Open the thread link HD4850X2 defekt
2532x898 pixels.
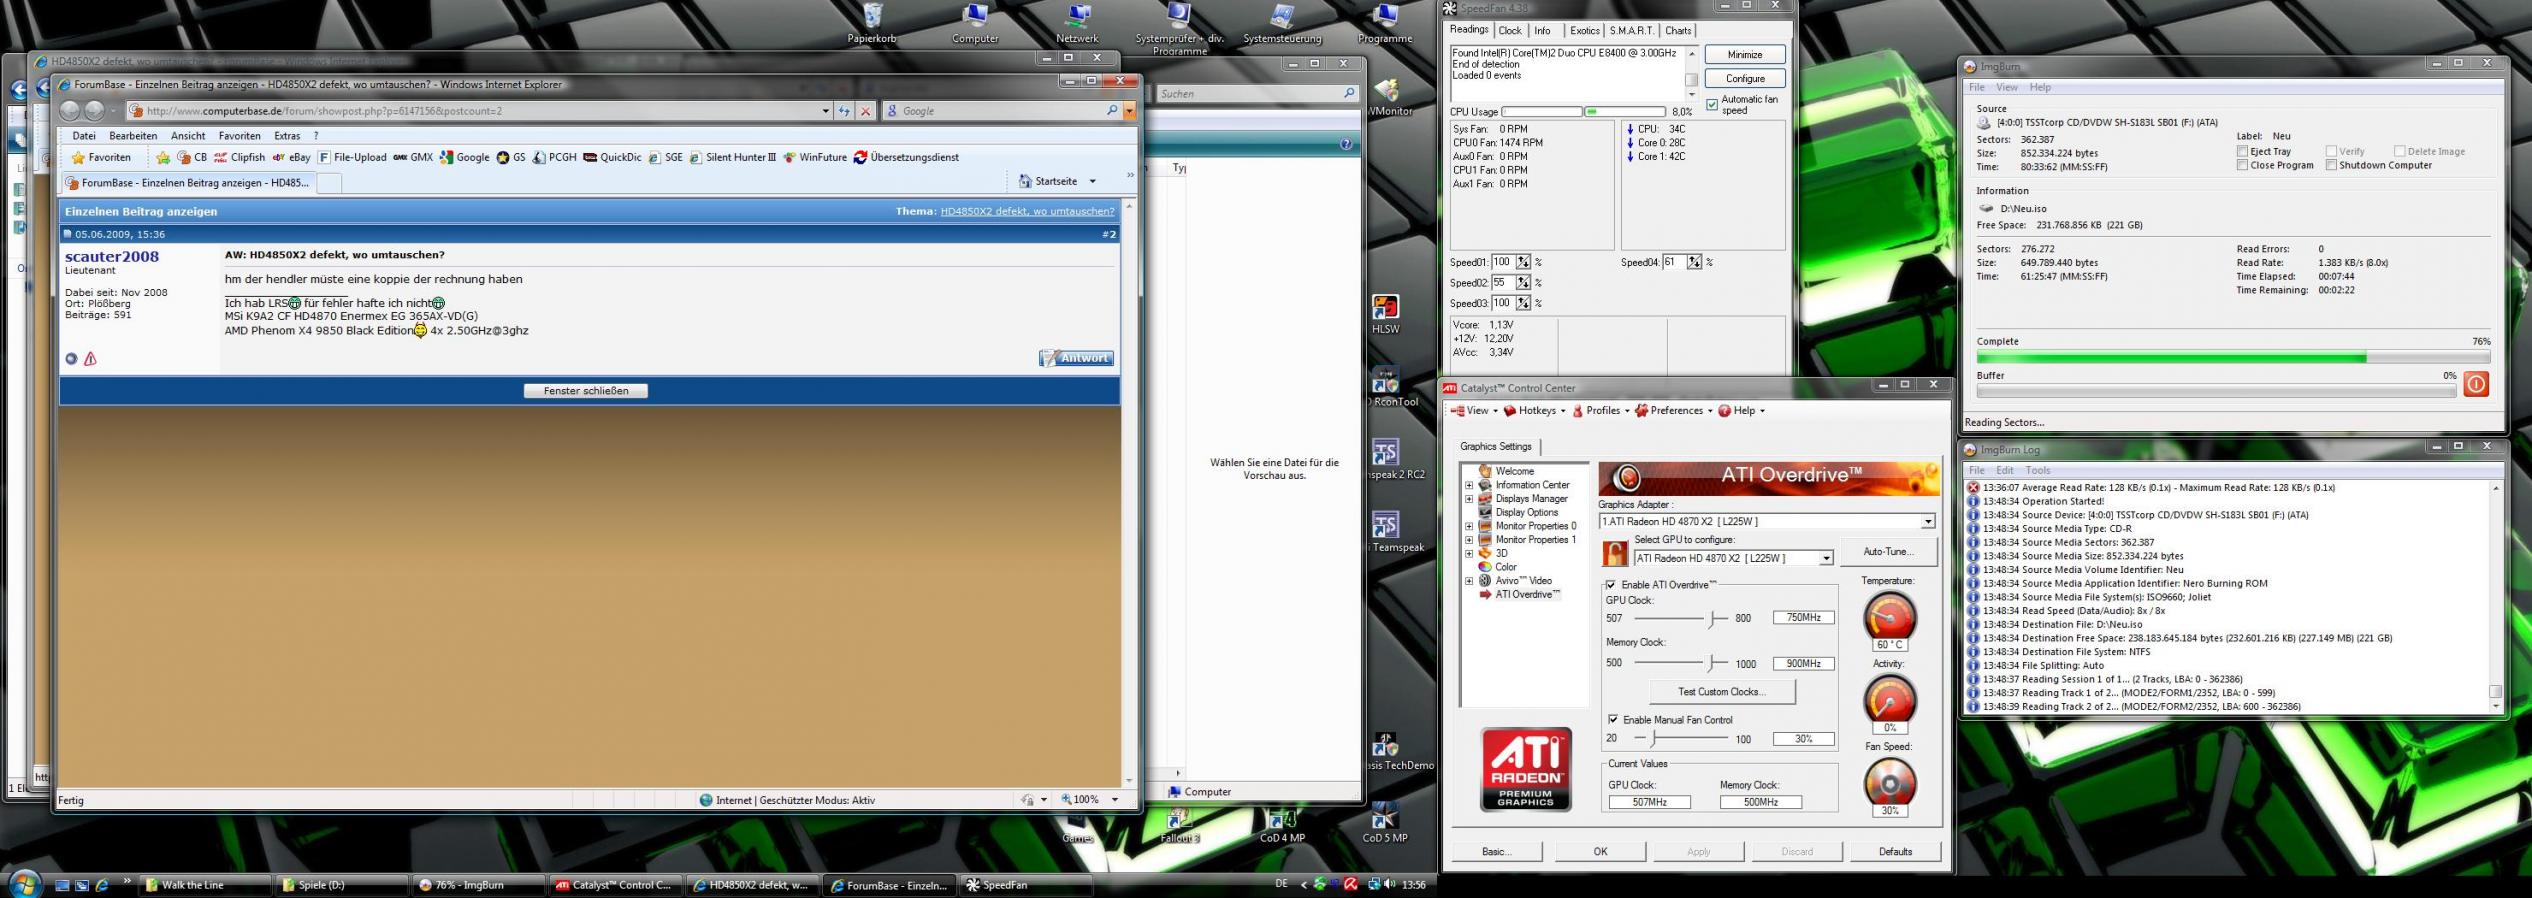1027,211
